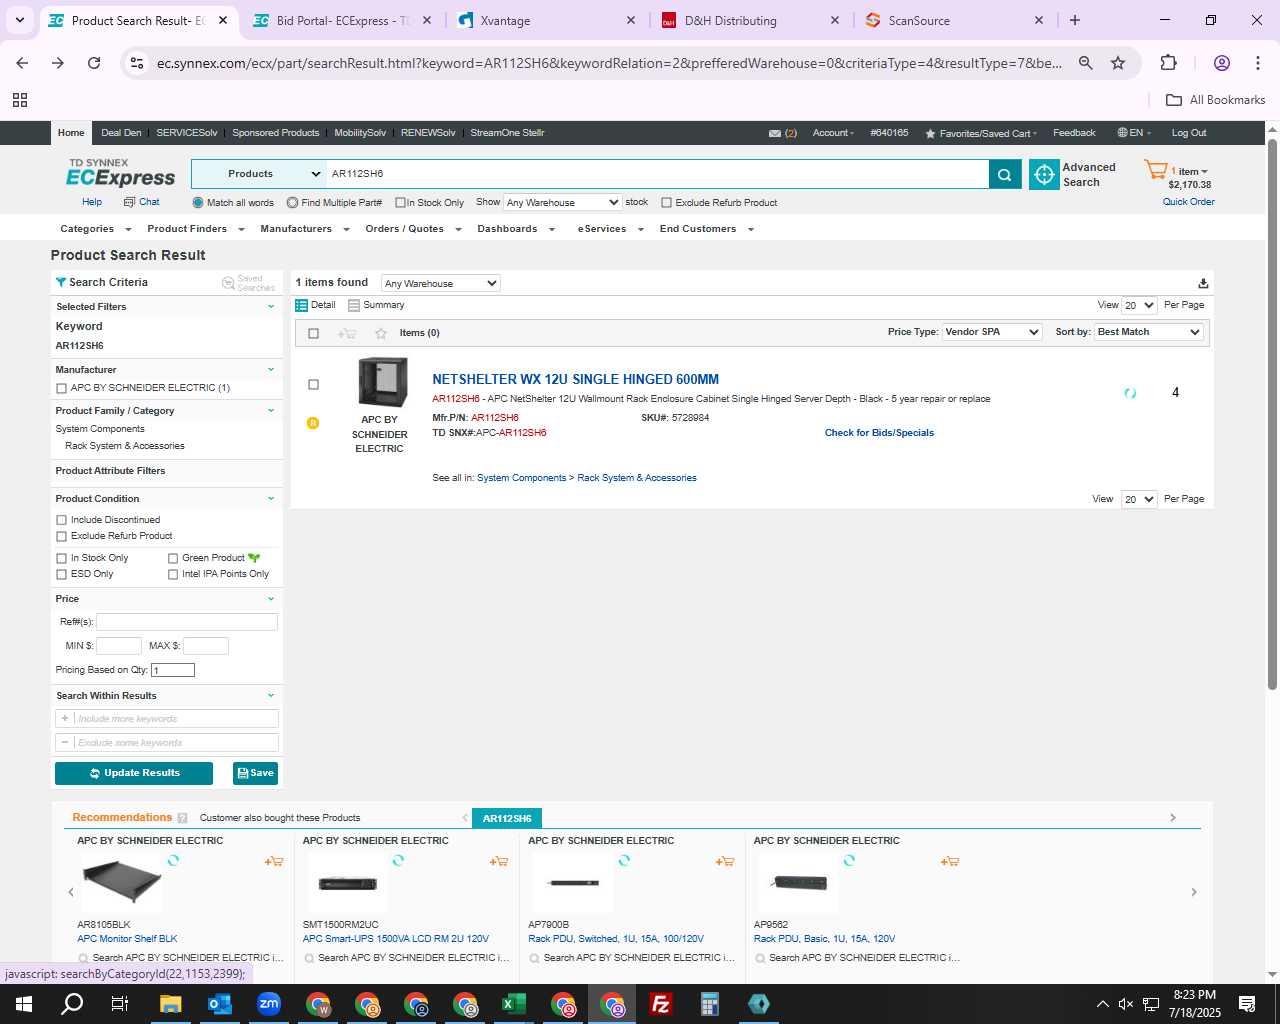
Task: Add AR8105BLK Monitor Shelf to cart
Action: pos(274,861)
